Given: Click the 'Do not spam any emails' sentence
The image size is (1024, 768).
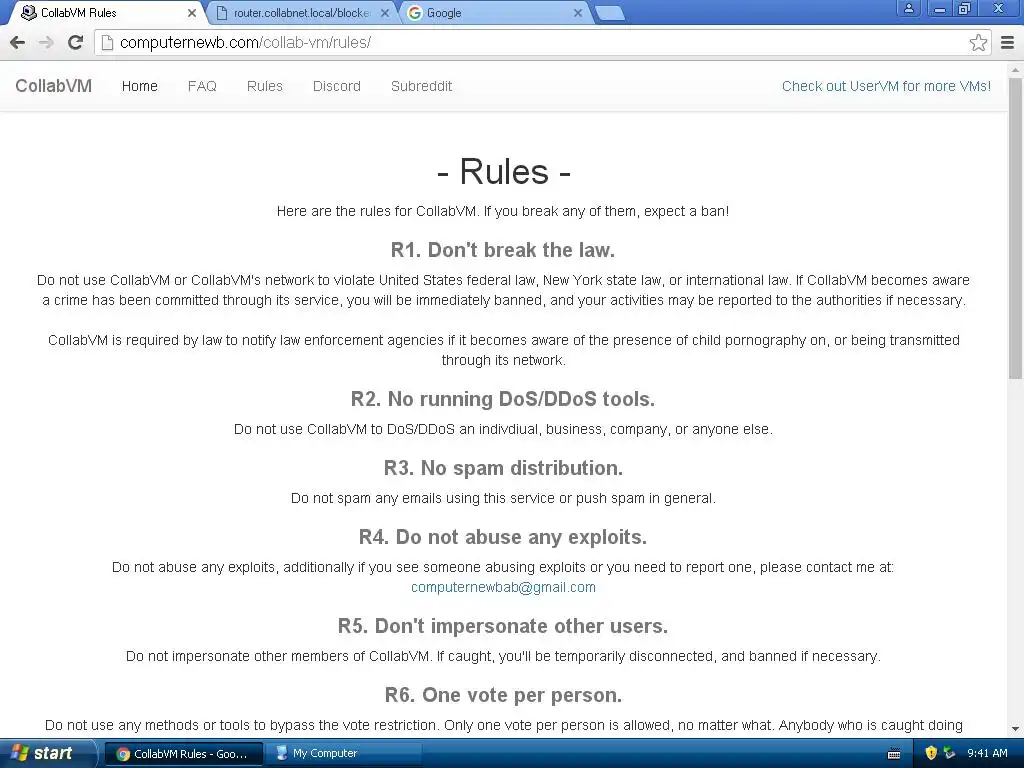Looking at the screenshot, I should pos(503,498).
